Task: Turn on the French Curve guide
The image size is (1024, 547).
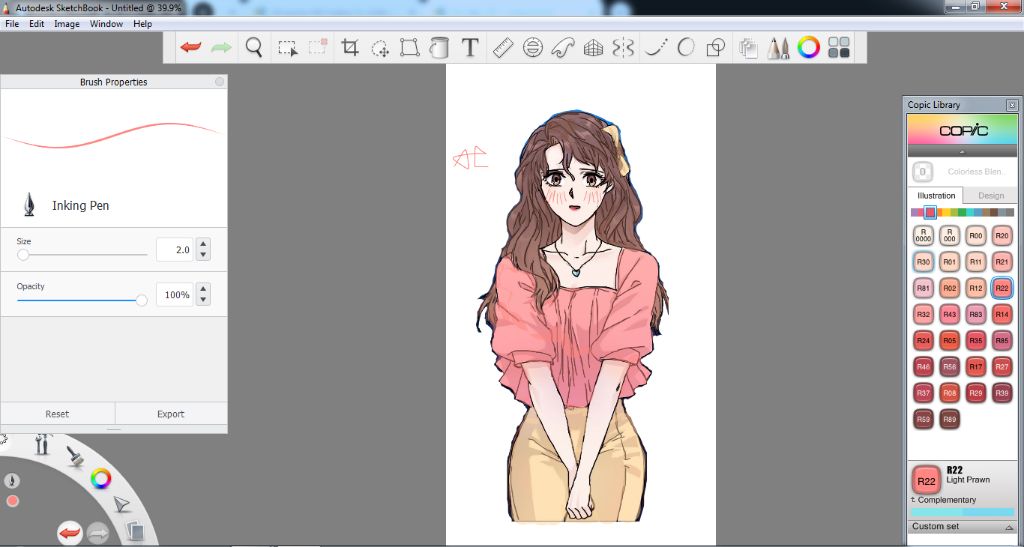Action: point(563,48)
